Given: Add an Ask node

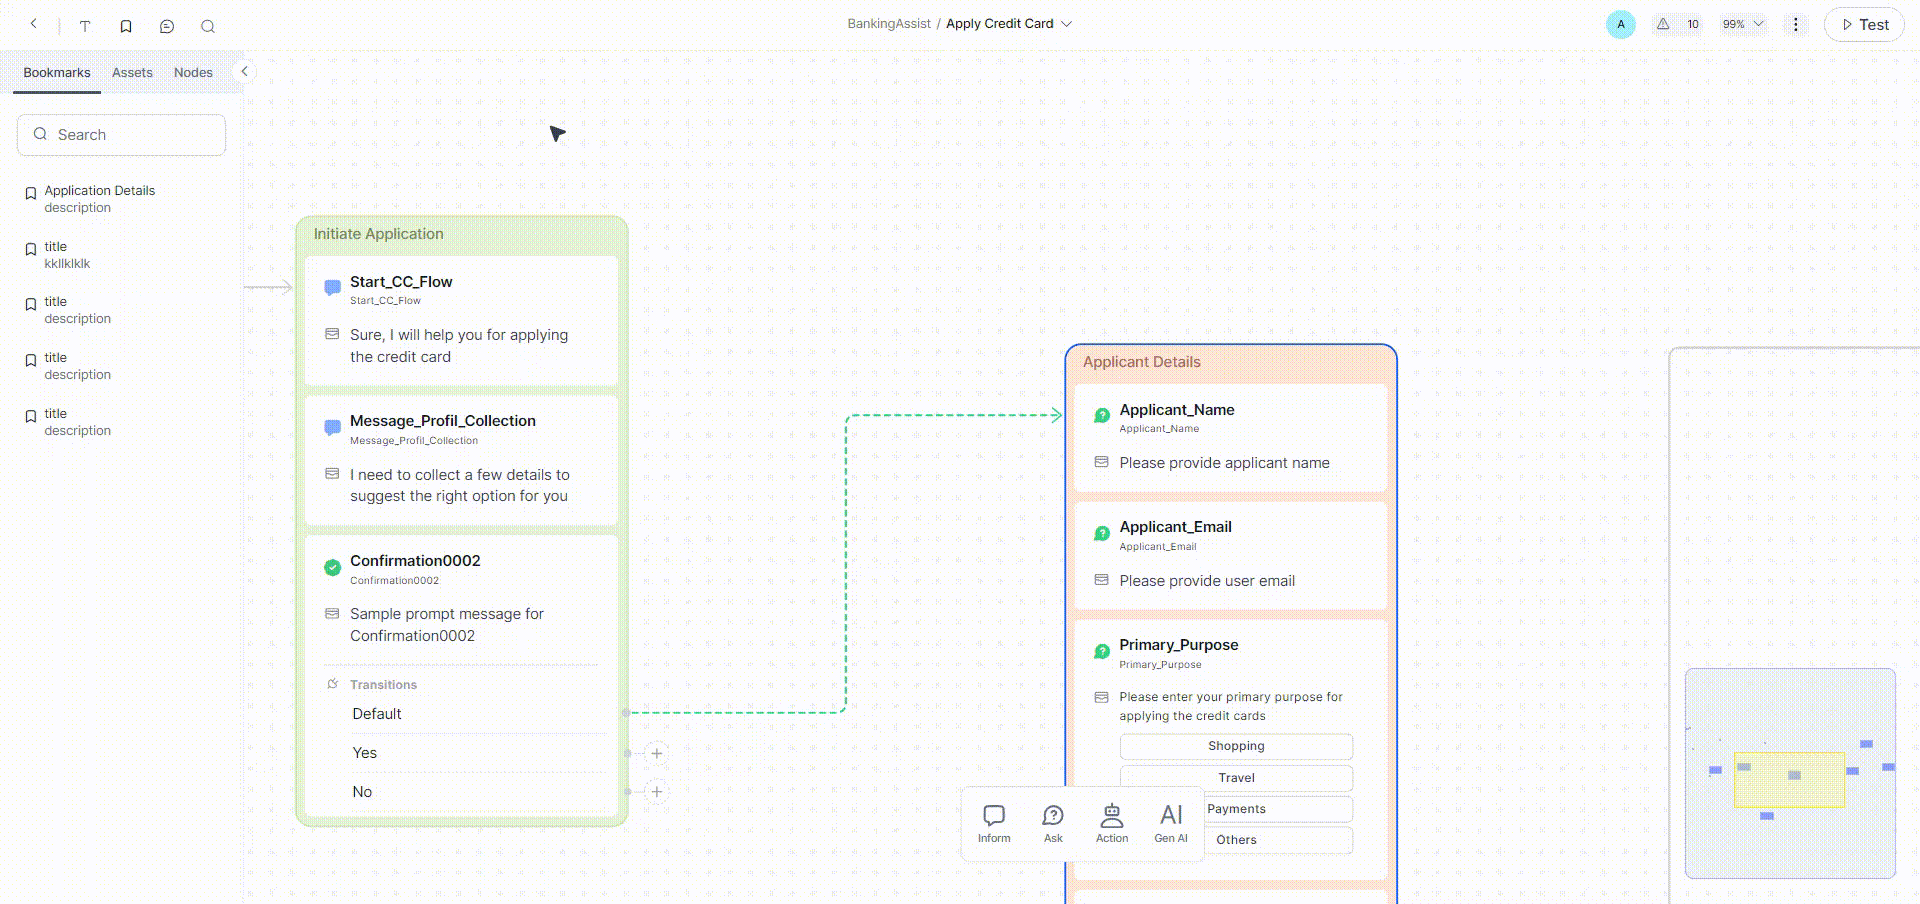Looking at the screenshot, I should coord(1053,824).
